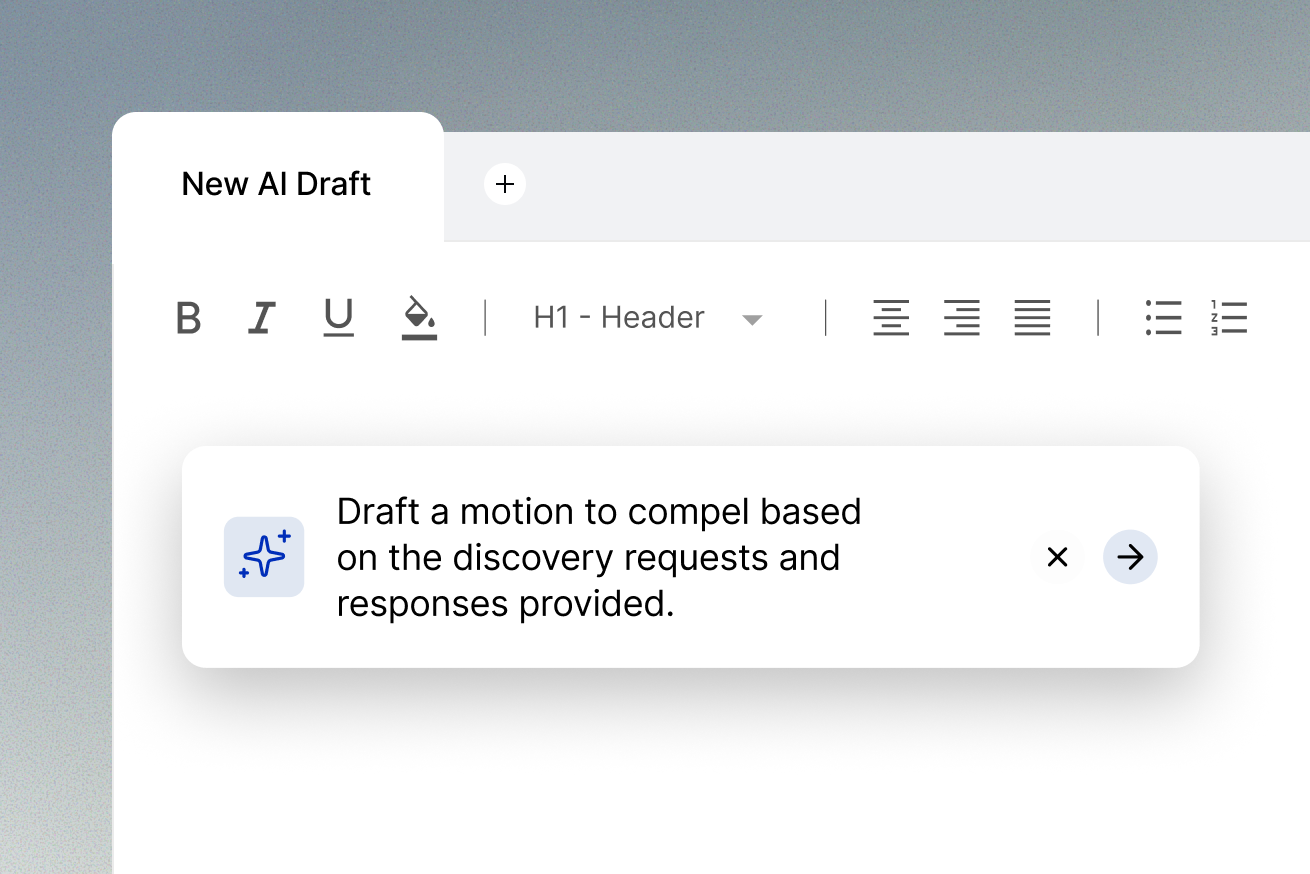The image size is (1310, 874).
Task: Open the paint bucket fill color picker
Action: coord(419,318)
